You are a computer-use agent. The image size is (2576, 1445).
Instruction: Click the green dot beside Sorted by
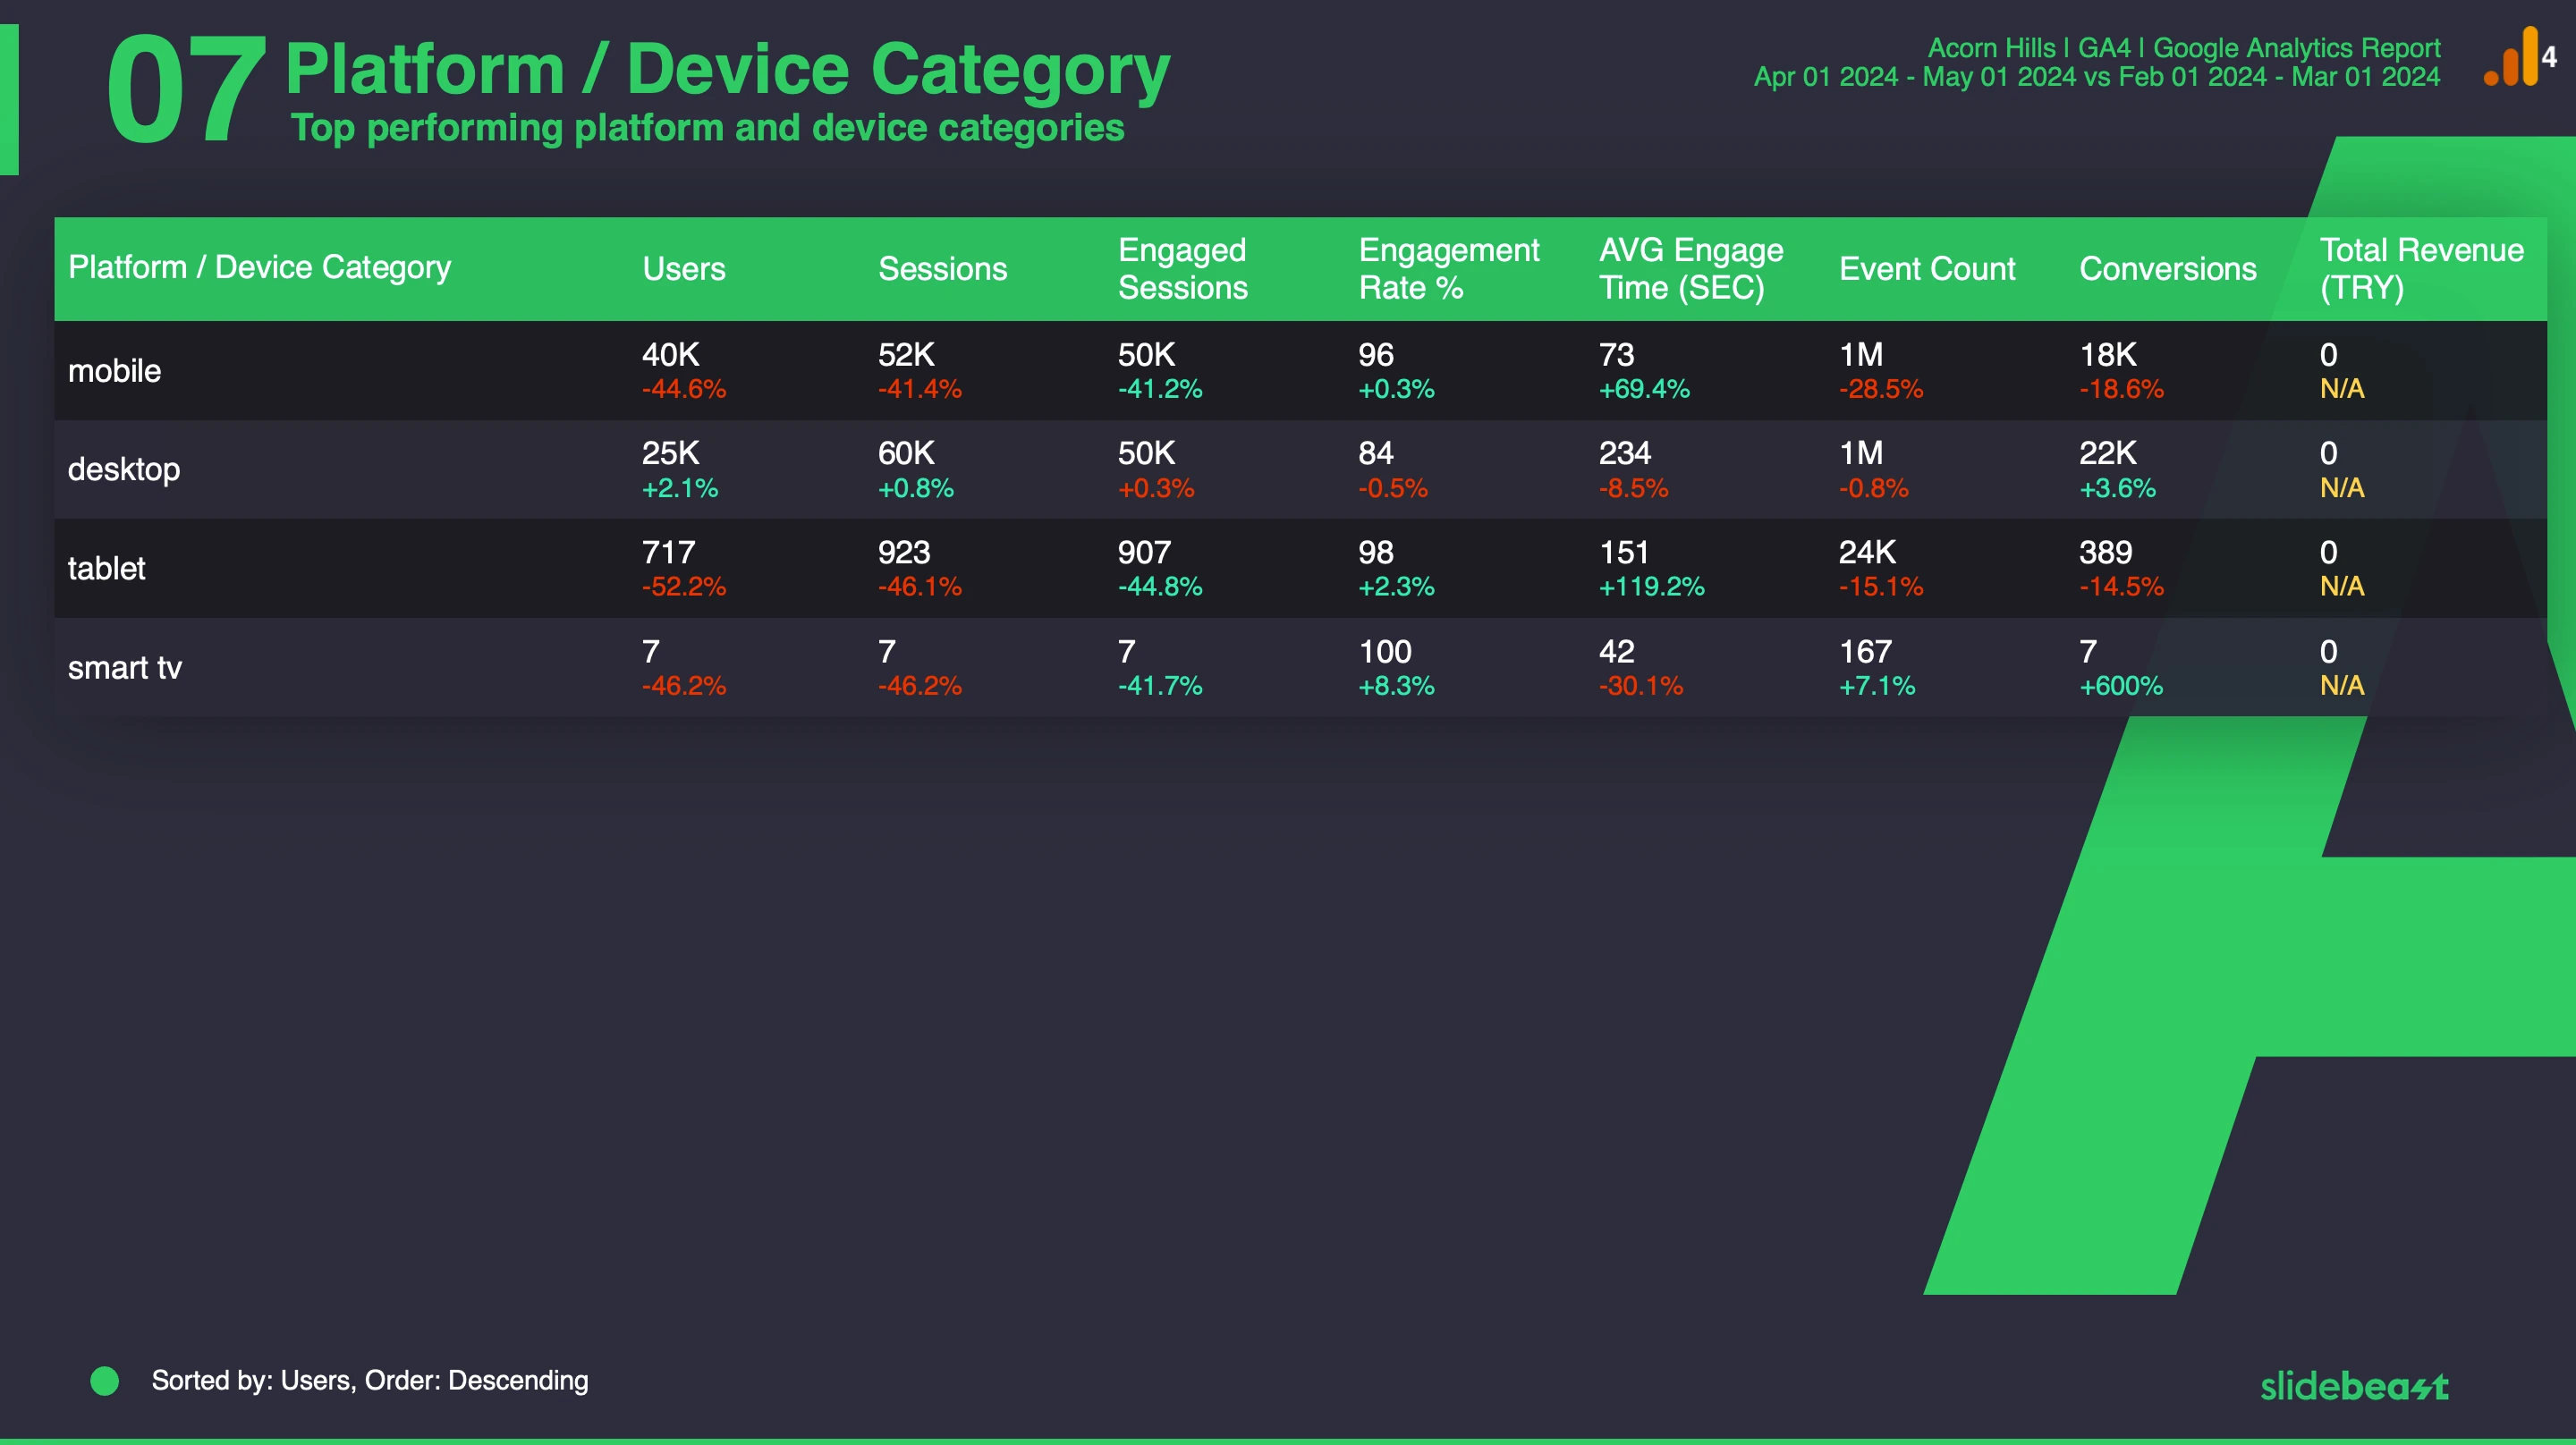[105, 1381]
